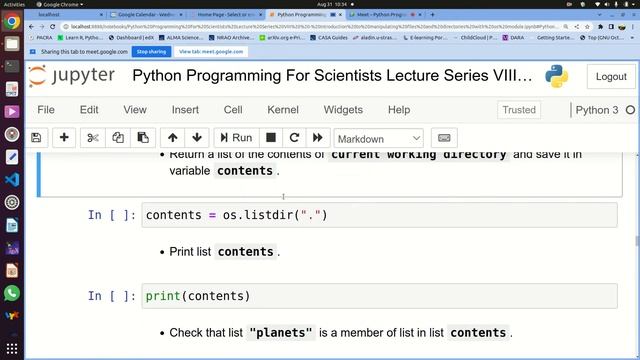This screenshot has width=640, height=360.
Task: Open Visual Studio Code from the dock
Action: [12, 180]
